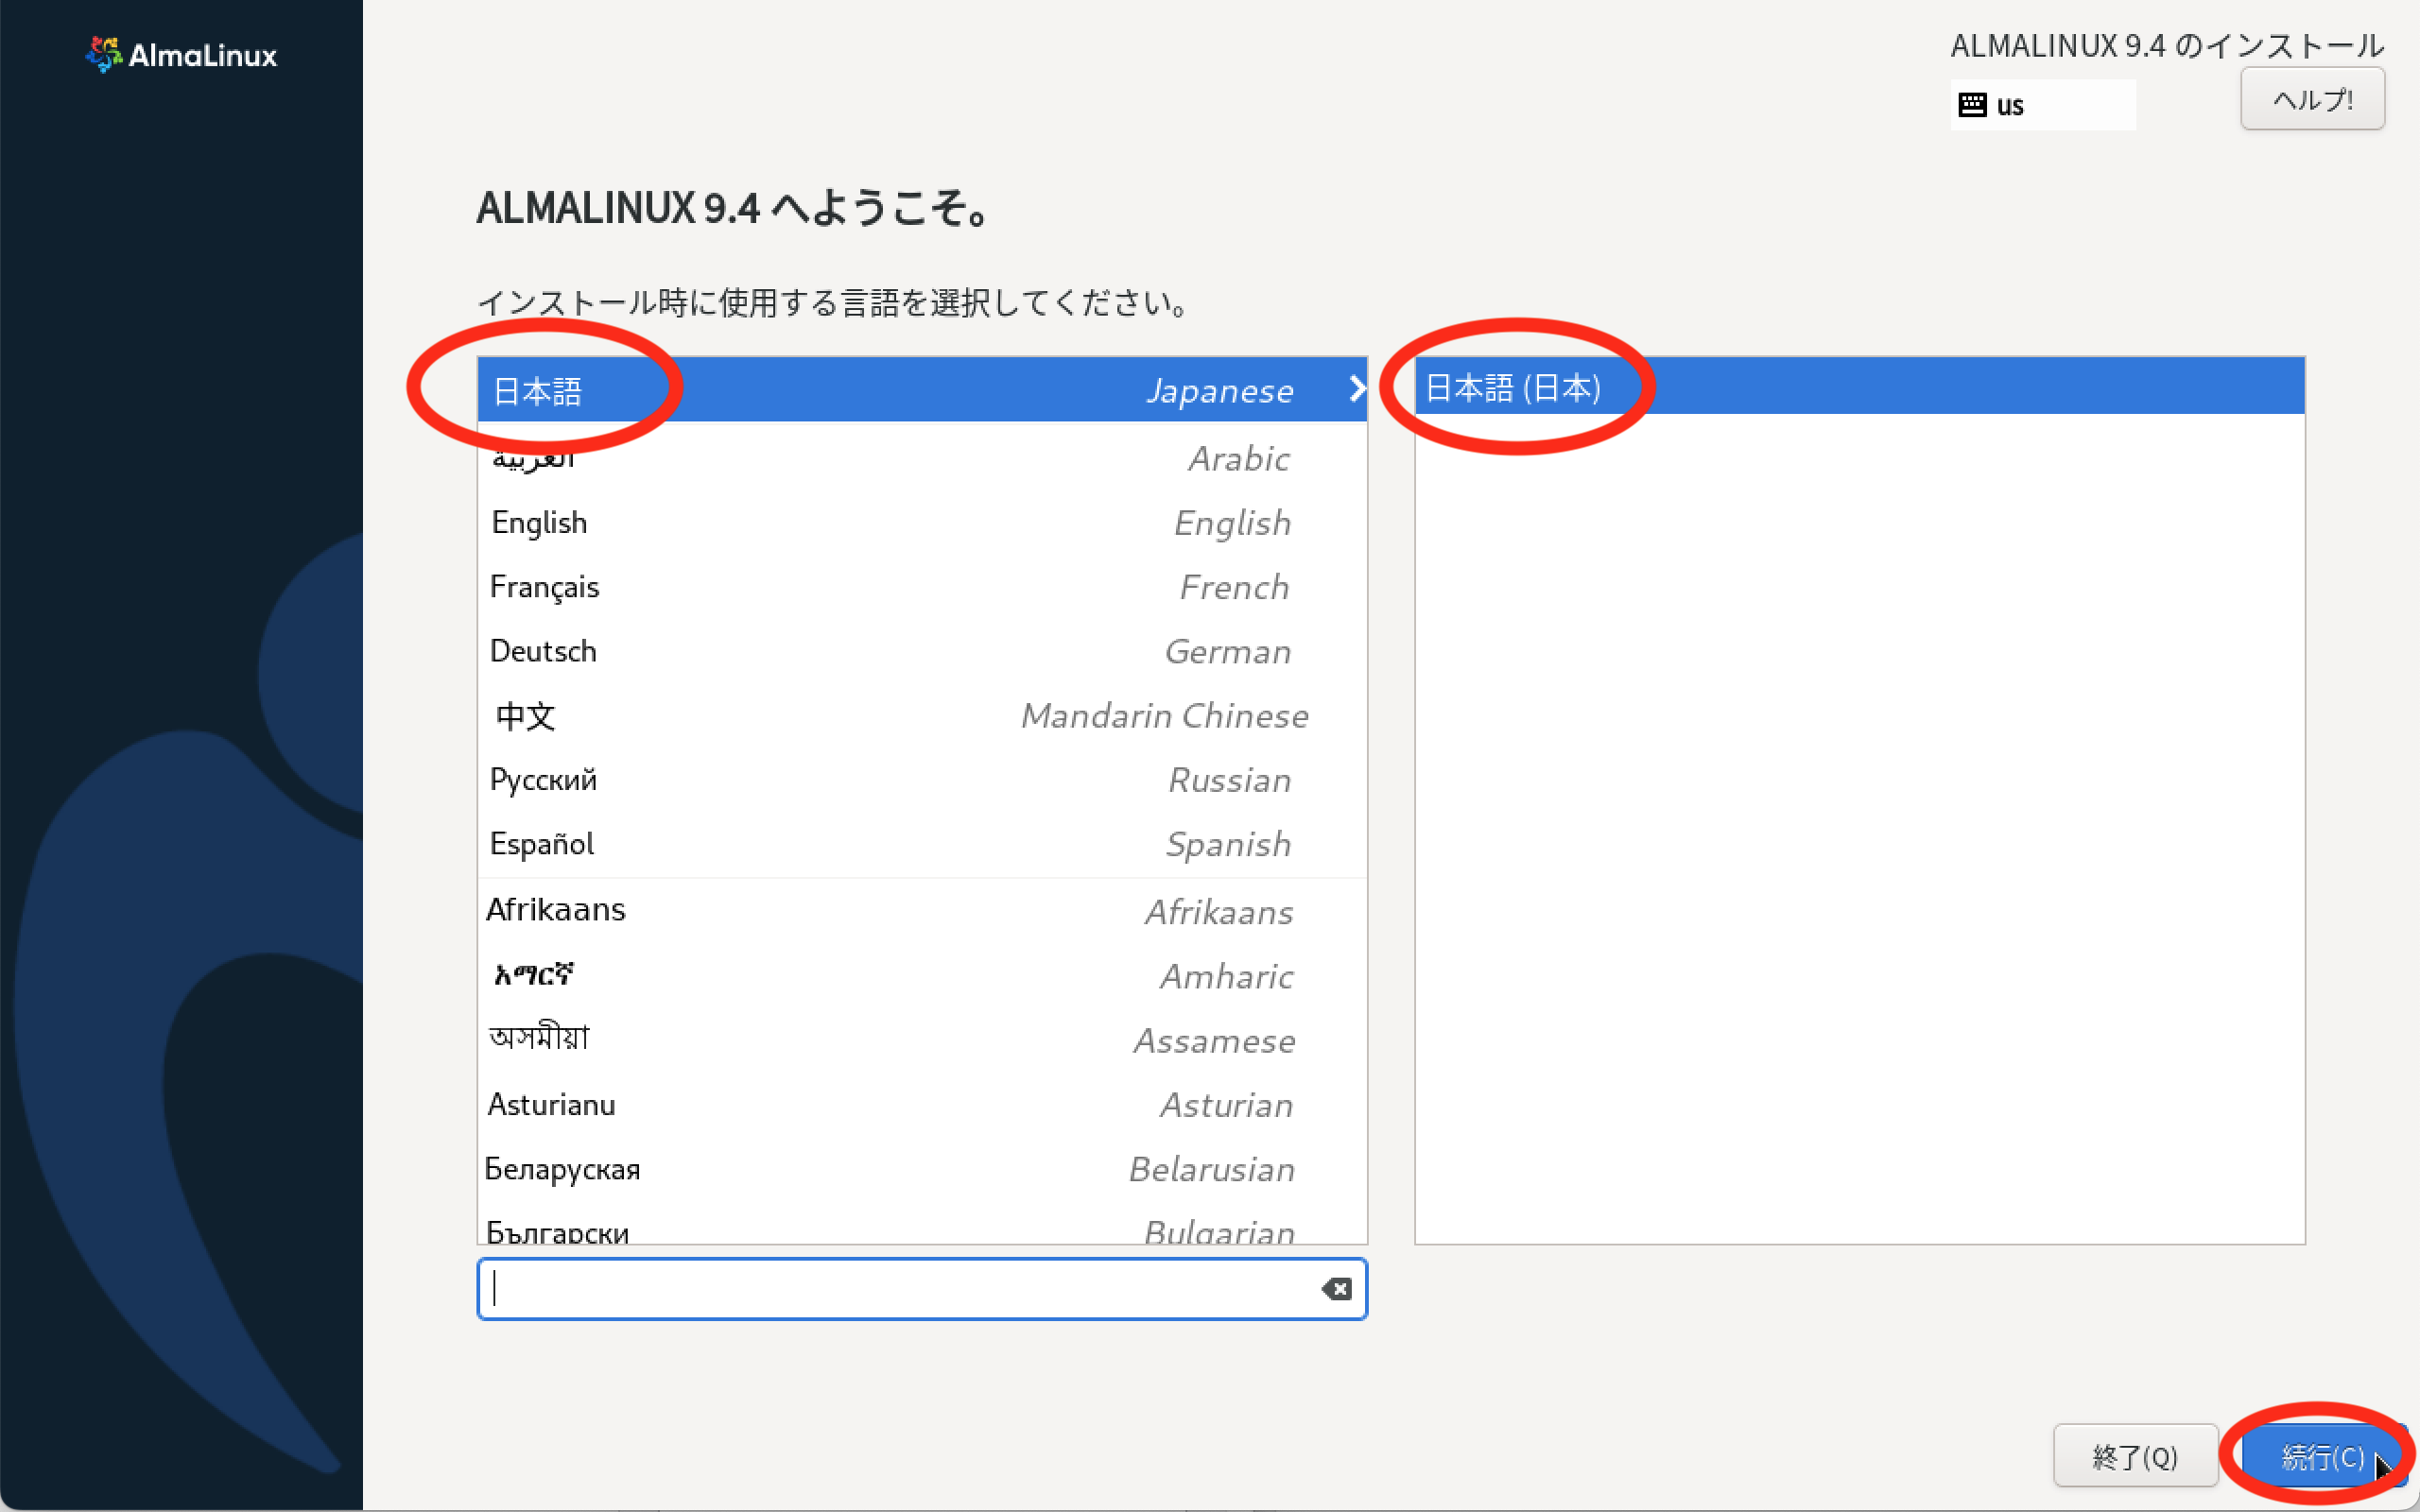This screenshot has width=2420, height=1512.
Task: Select the Afrikaans language row
Action: pyautogui.click(x=922, y=911)
